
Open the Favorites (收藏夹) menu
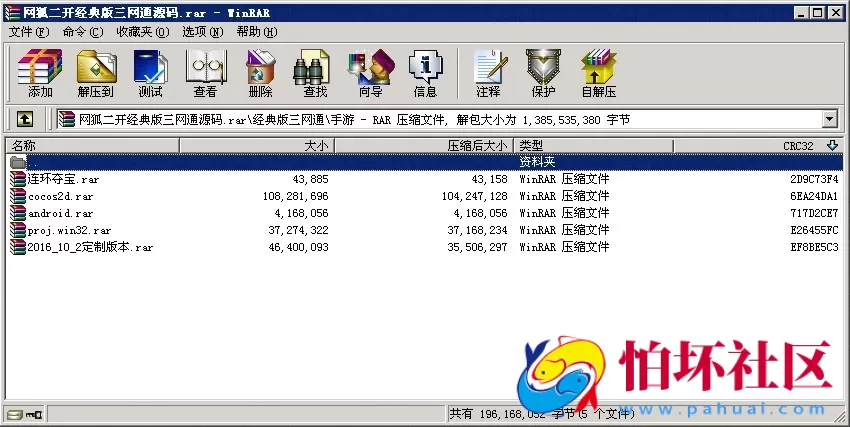click(x=143, y=32)
